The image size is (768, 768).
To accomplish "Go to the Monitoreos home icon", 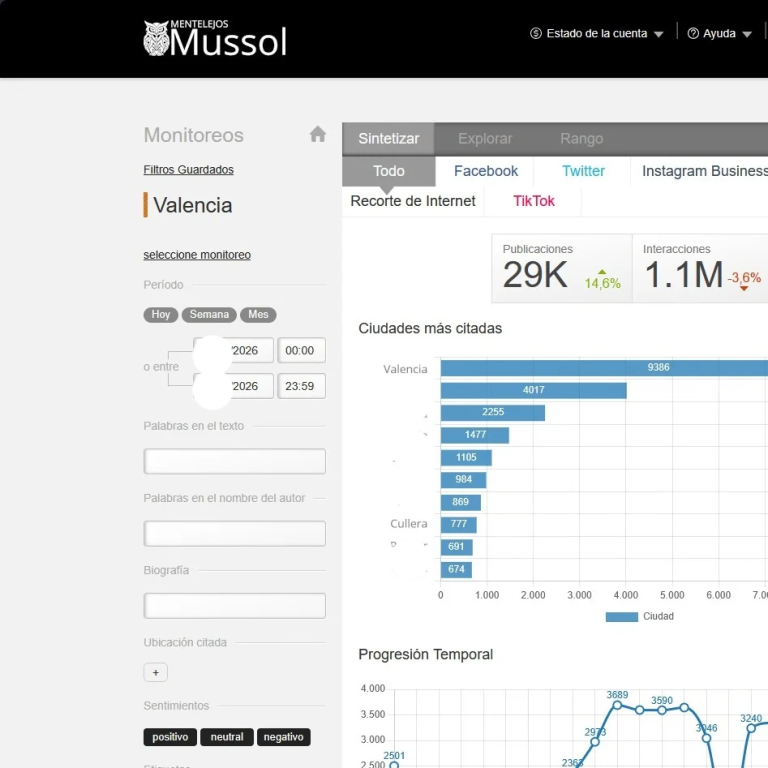I will click(x=317, y=134).
